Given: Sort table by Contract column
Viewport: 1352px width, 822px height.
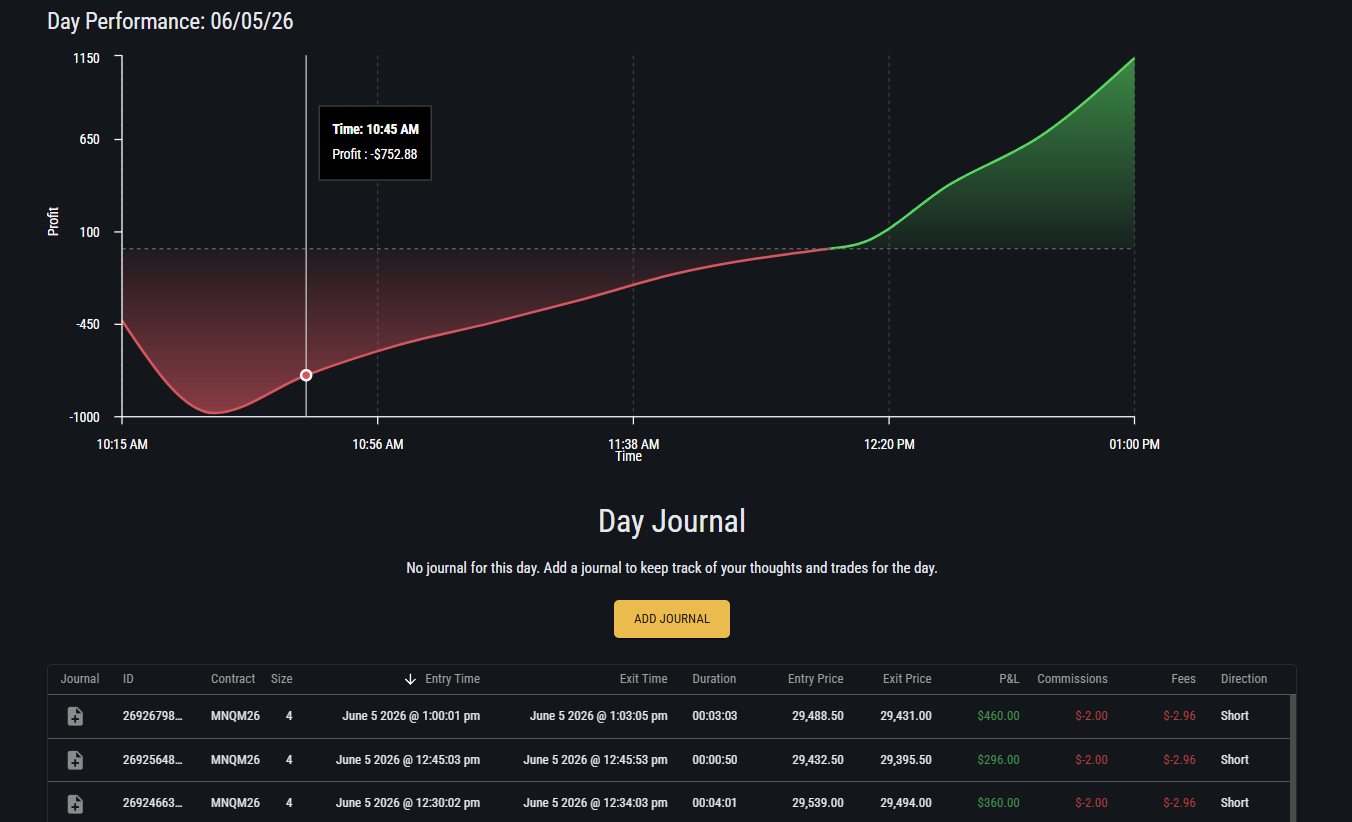Looking at the screenshot, I should tap(233, 679).
